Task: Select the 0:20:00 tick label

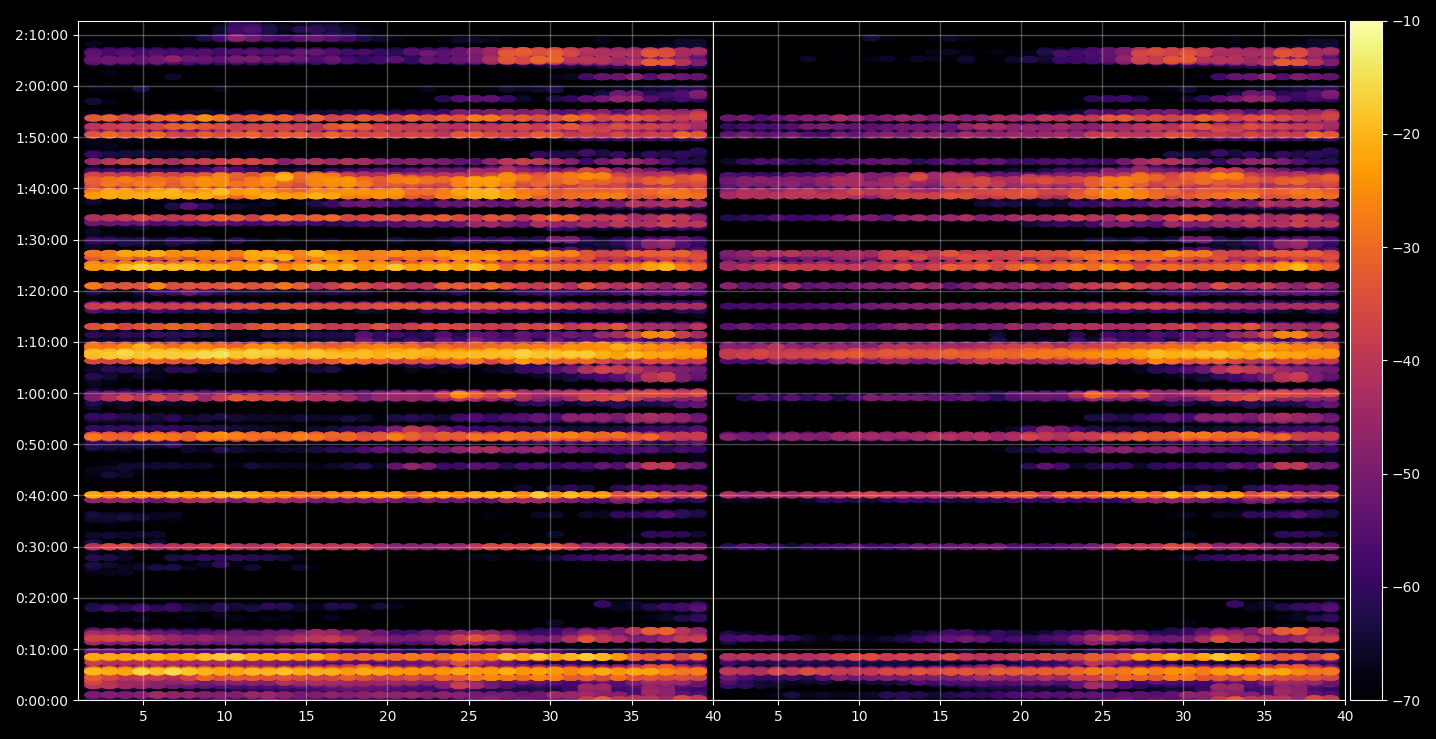Action: 42,598
